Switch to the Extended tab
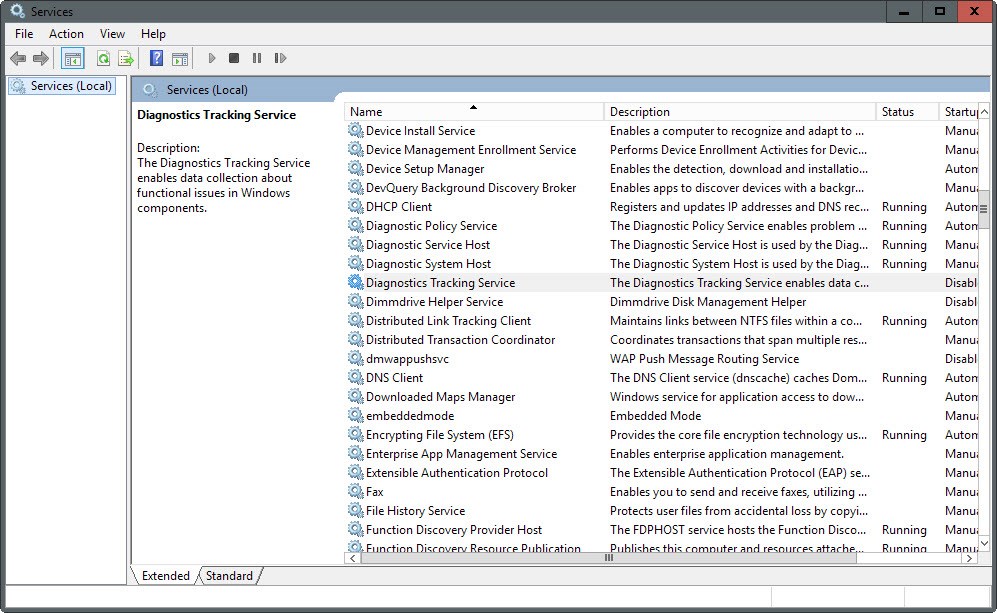This screenshot has width=997, height=613. pos(165,575)
